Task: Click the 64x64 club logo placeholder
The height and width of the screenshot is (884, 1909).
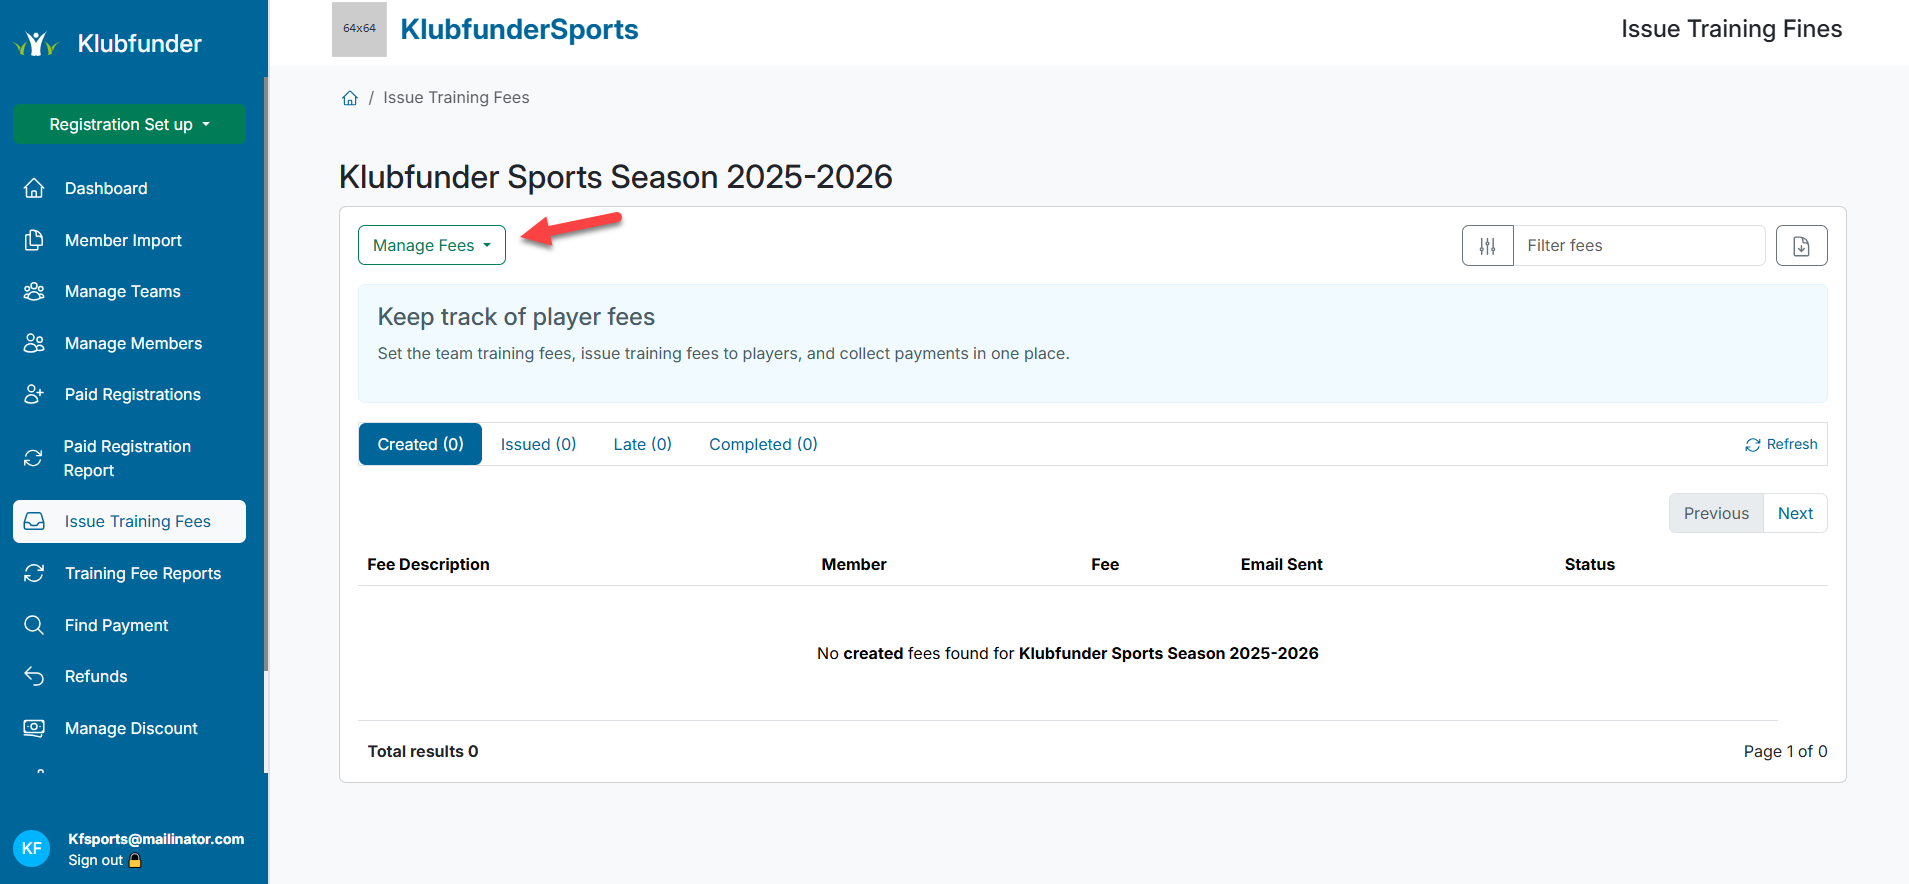Action: [359, 29]
